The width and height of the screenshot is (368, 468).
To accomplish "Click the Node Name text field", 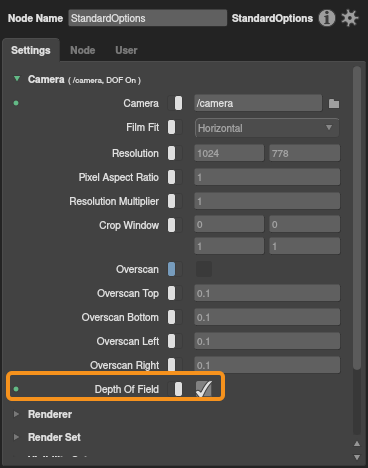I will (148, 18).
